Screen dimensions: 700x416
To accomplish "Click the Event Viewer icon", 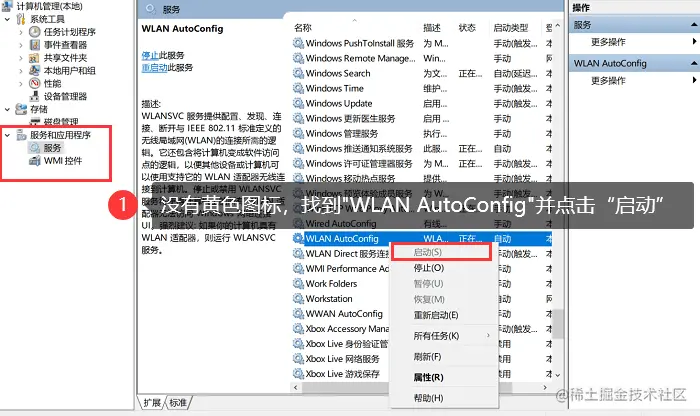I will pyautogui.click(x=34, y=45).
